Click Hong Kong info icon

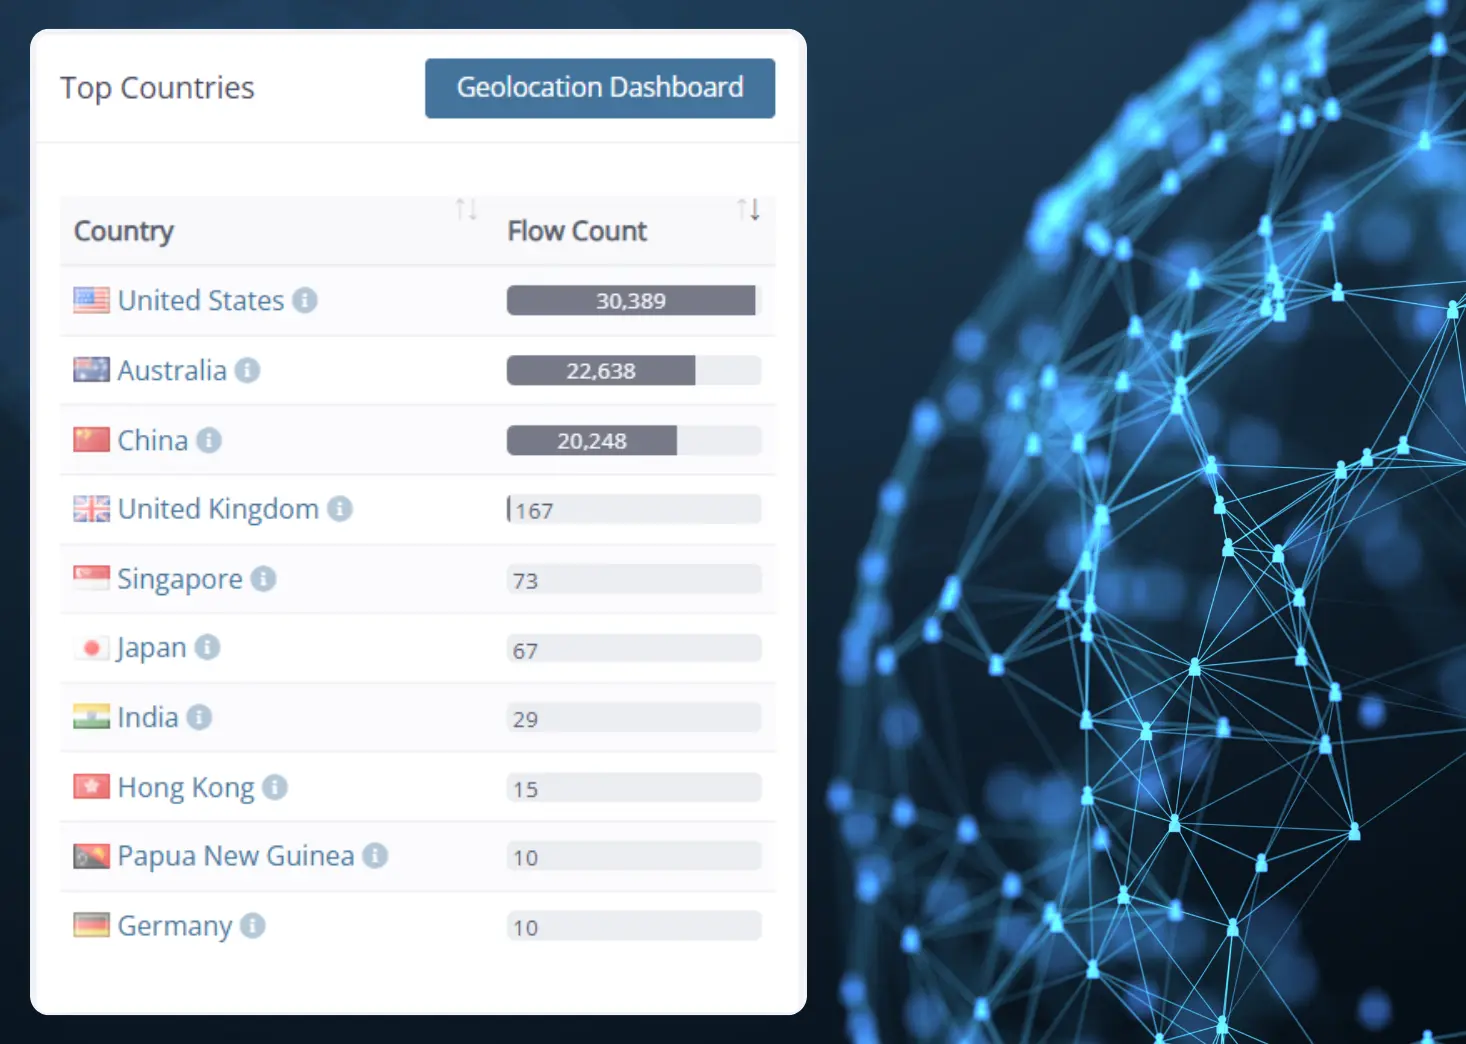tap(275, 787)
